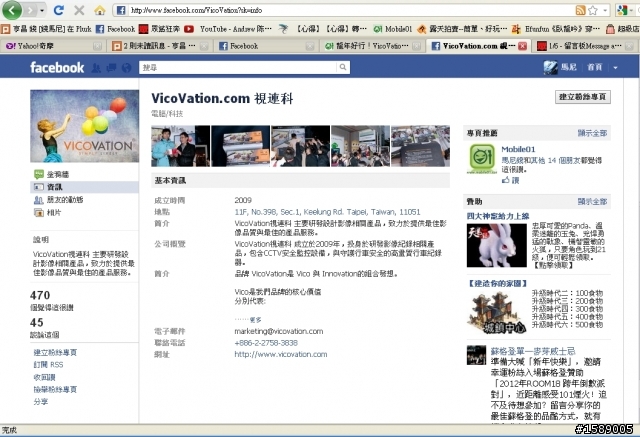Viewport: 640px width, 437px height.
Task: Click the Keelung Rd. Taipei address link
Action: [x=327, y=212]
